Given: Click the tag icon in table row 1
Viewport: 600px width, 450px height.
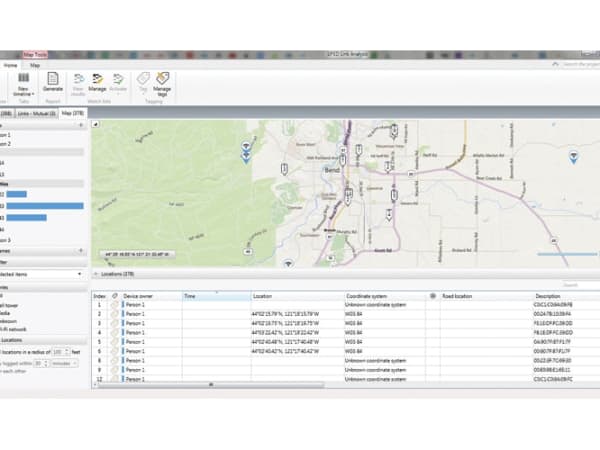Looking at the screenshot, I should tap(115, 304).
